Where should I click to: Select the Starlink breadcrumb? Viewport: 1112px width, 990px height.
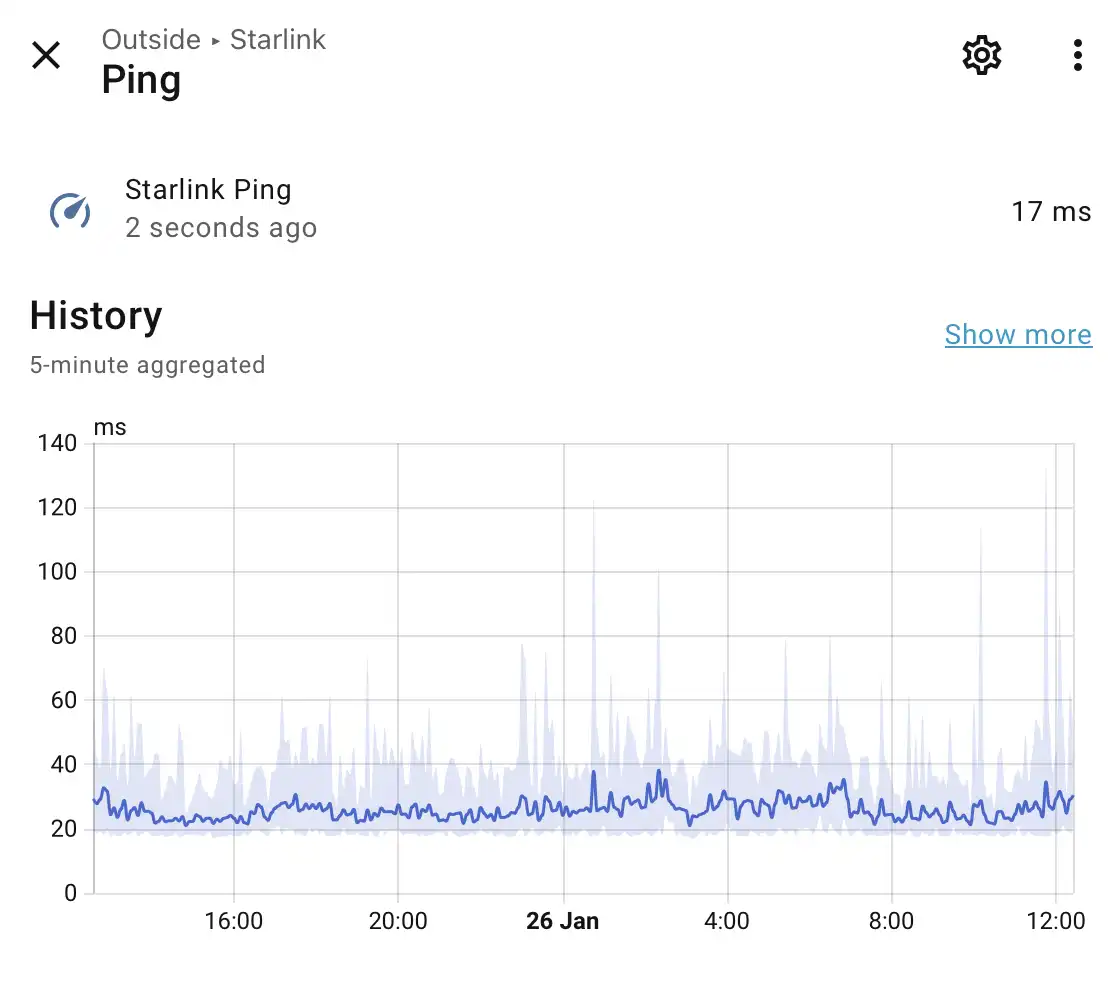(278, 40)
